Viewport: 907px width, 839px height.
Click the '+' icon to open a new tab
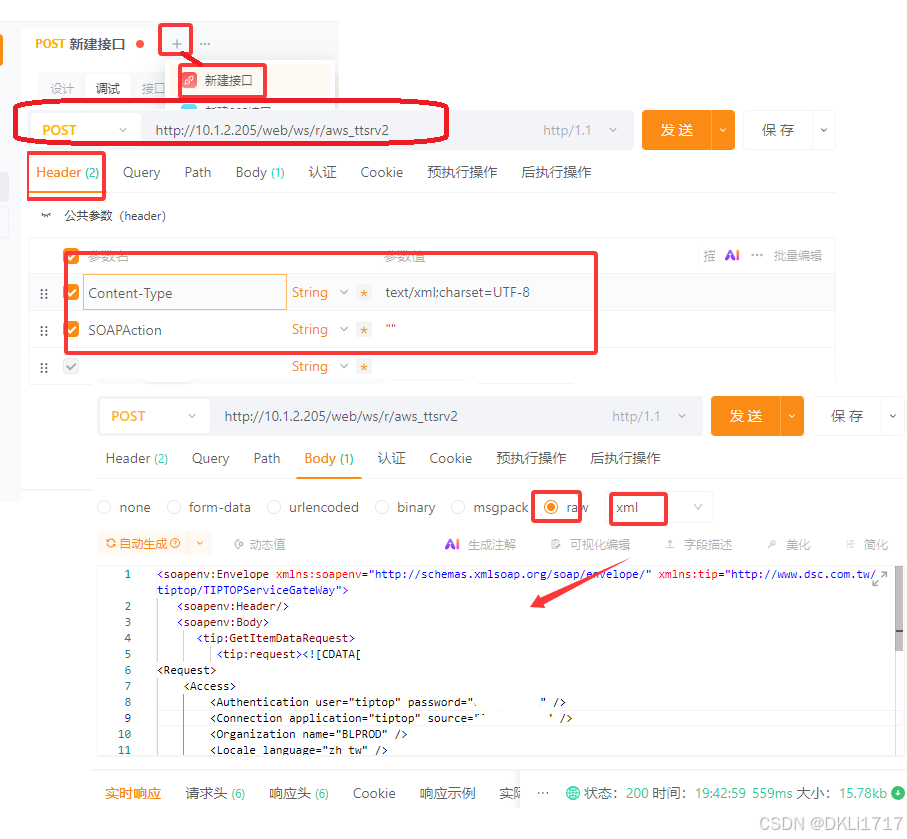175,41
